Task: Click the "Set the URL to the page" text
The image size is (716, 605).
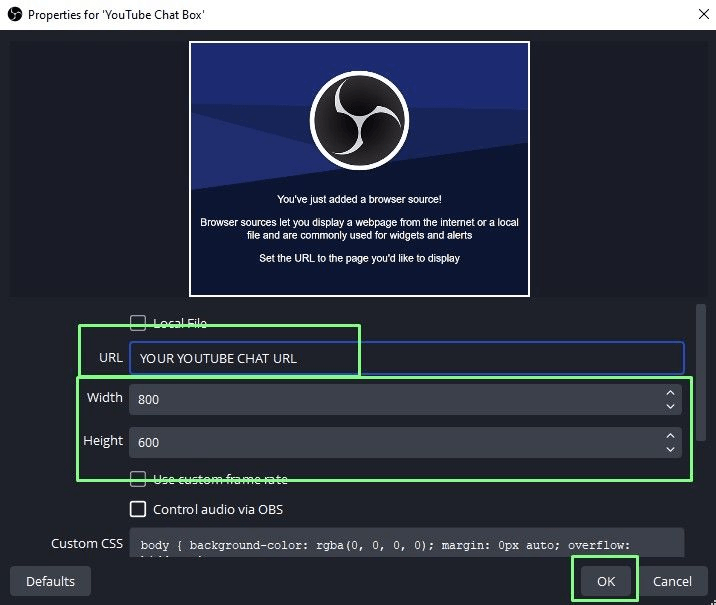Action: click(359, 258)
